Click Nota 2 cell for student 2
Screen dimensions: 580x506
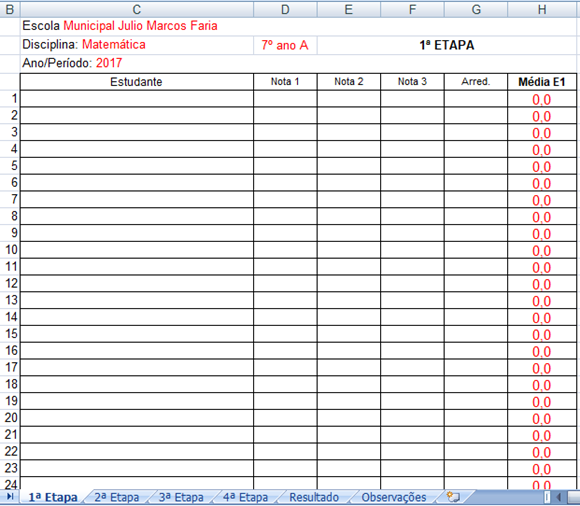[x=349, y=115]
